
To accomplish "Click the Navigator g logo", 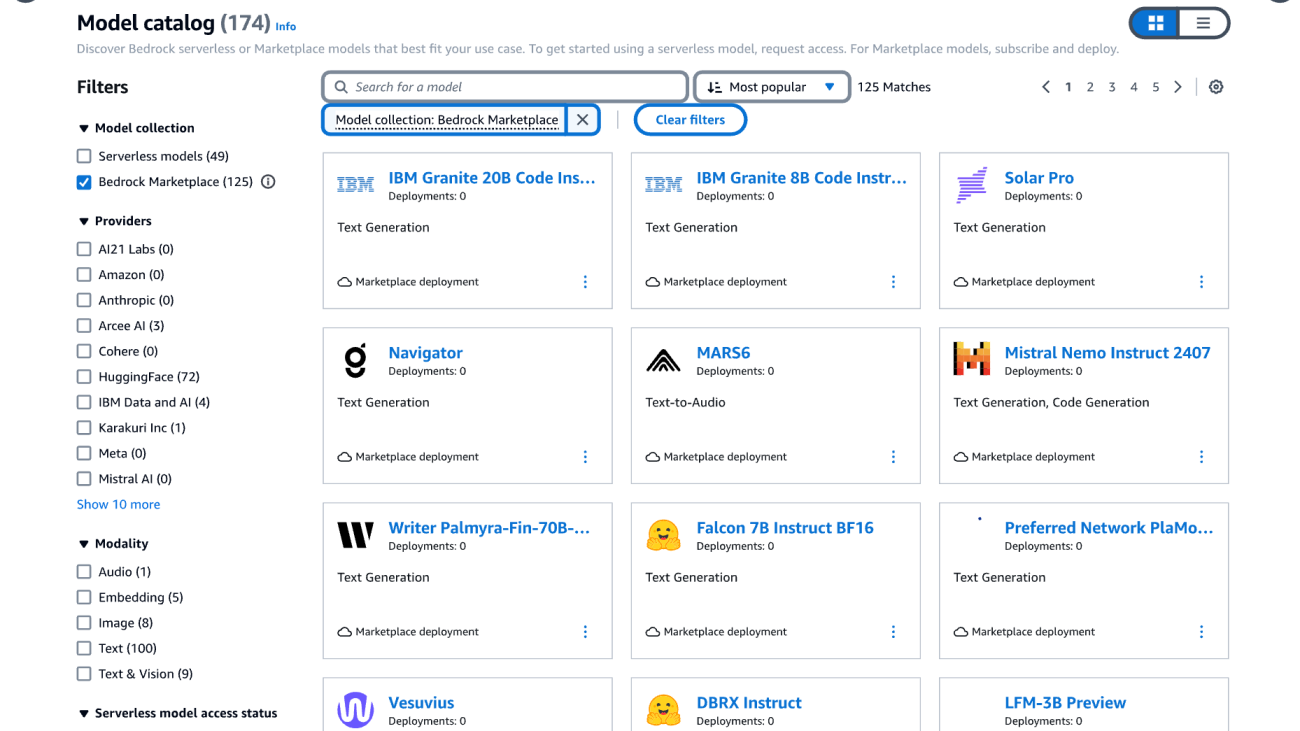I will (355, 361).
